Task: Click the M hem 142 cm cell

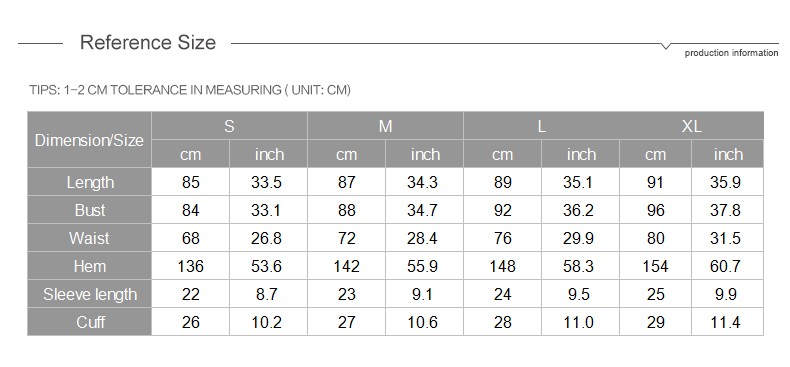Action: coord(347,266)
